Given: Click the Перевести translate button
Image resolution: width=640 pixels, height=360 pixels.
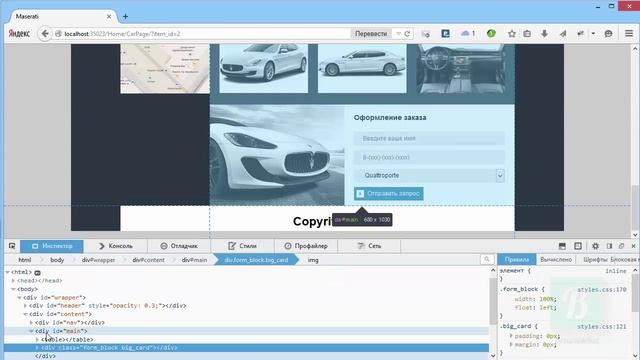Looking at the screenshot, I should click(x=371, y=34).
